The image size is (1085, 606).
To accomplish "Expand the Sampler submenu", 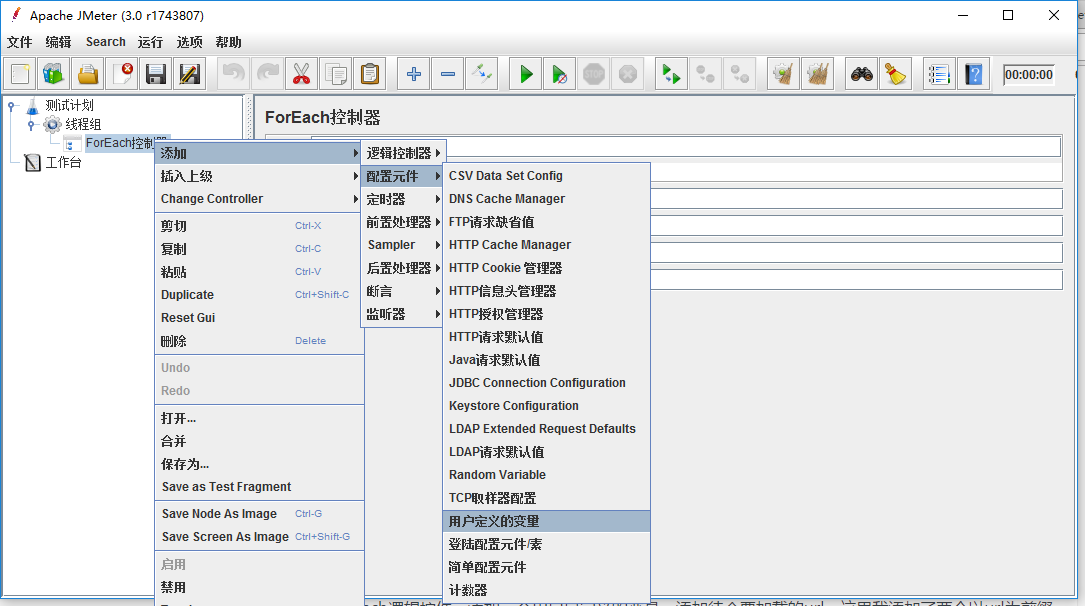I will click(x=403, y=245).
